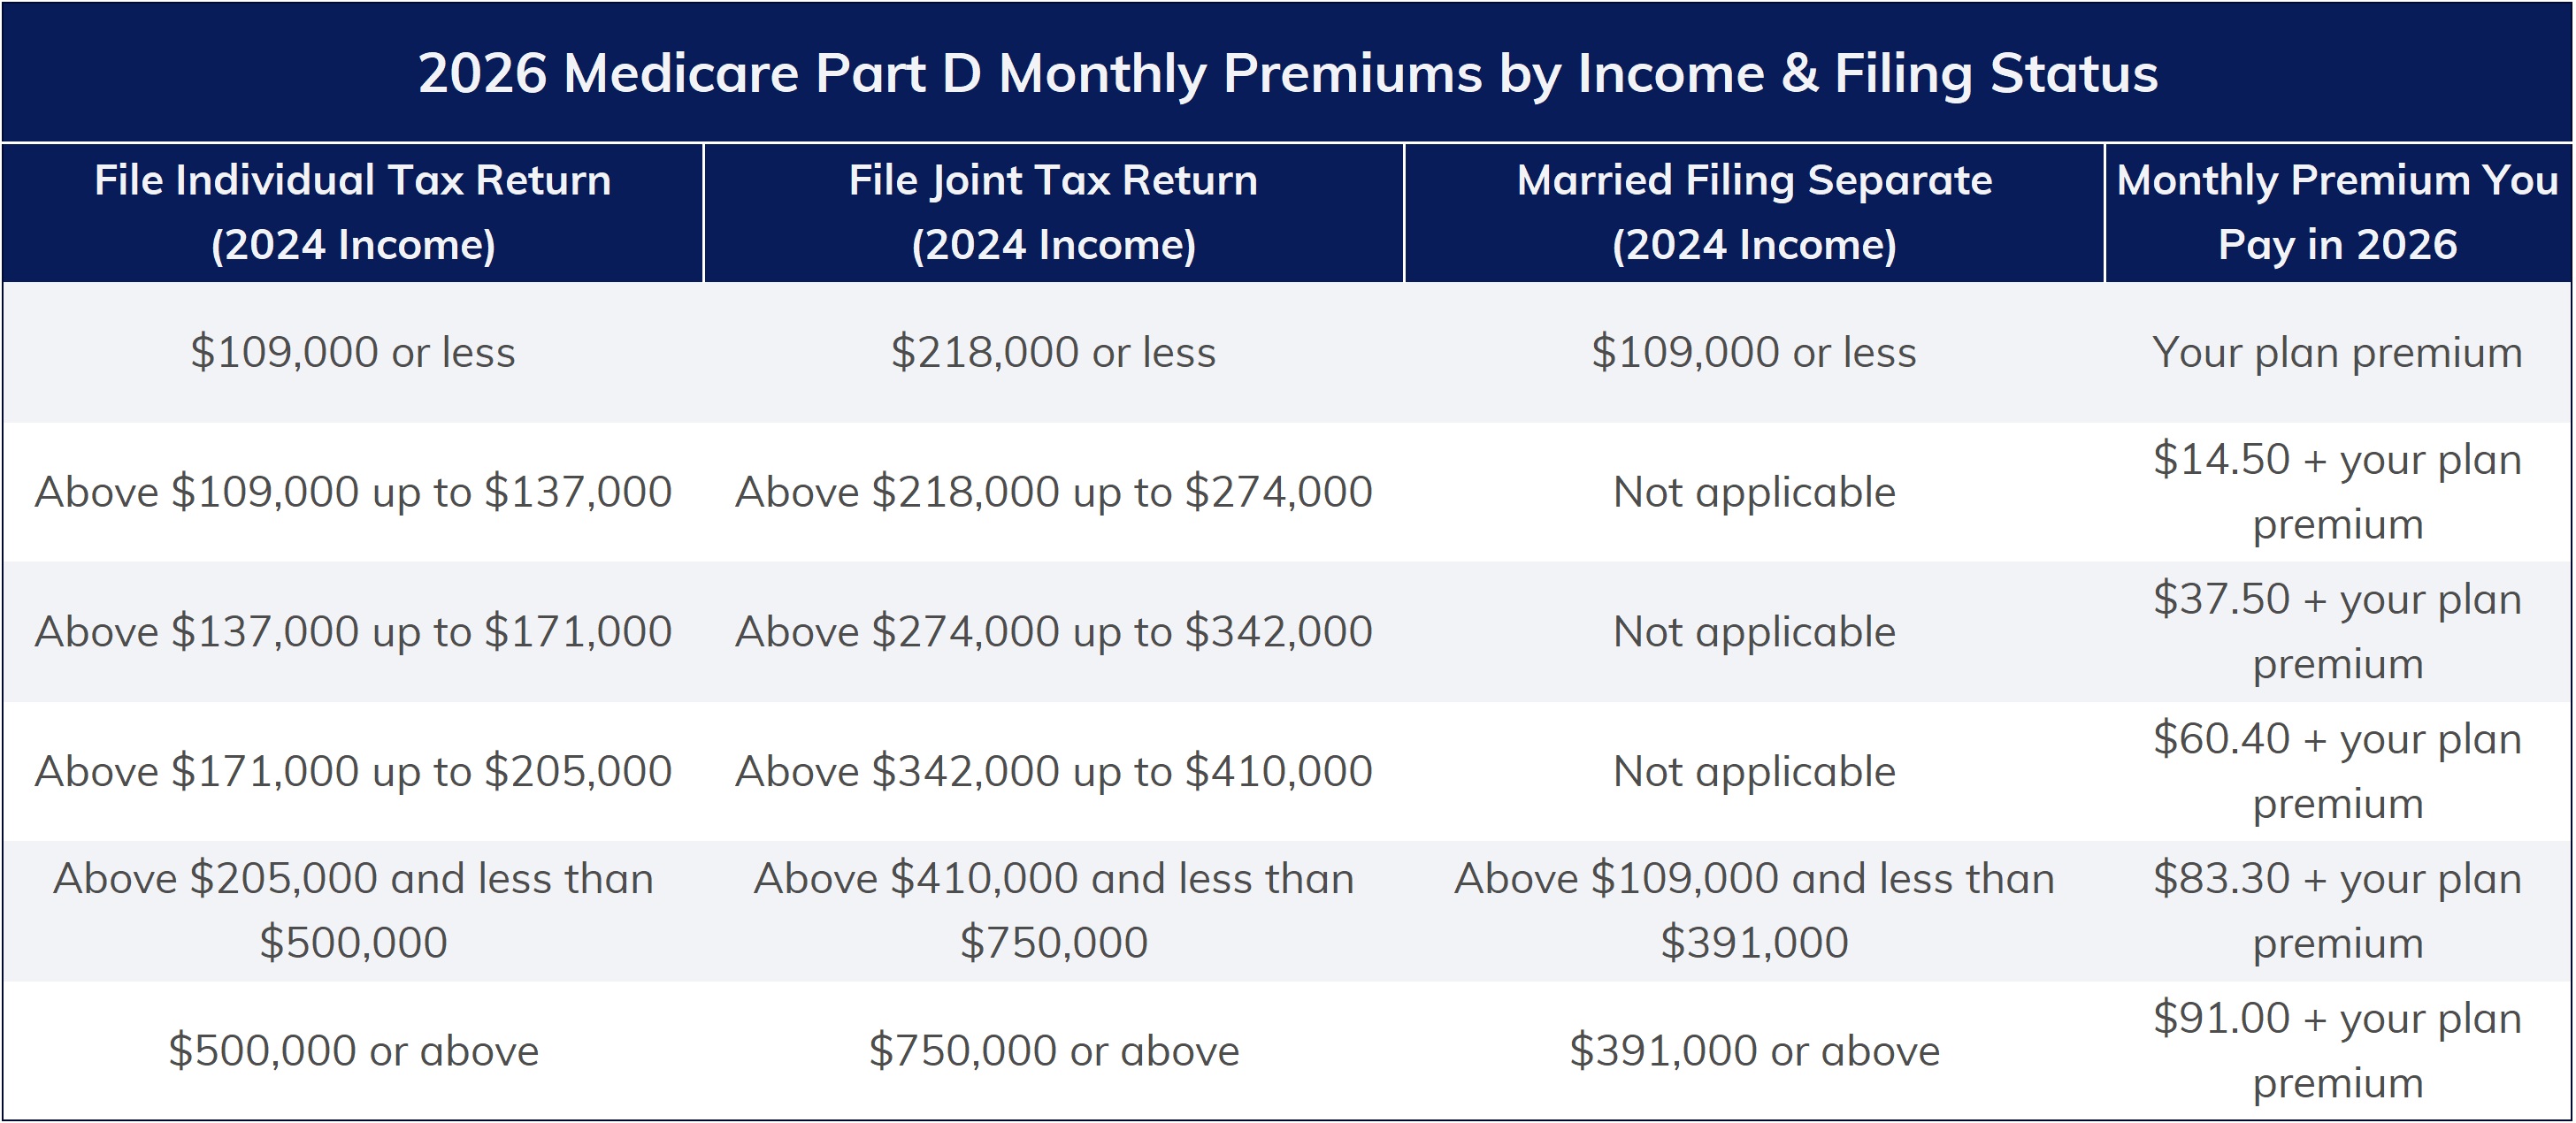The height and width of the screenshot is (1123, 2576).
Task: Click the Your plan premium cell
Action: click(x=2337, y=352)
